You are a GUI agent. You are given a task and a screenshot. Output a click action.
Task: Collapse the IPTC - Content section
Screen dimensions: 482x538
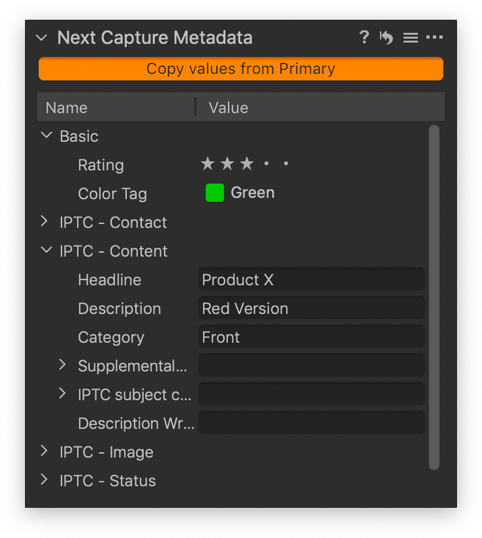click(46, 250)
